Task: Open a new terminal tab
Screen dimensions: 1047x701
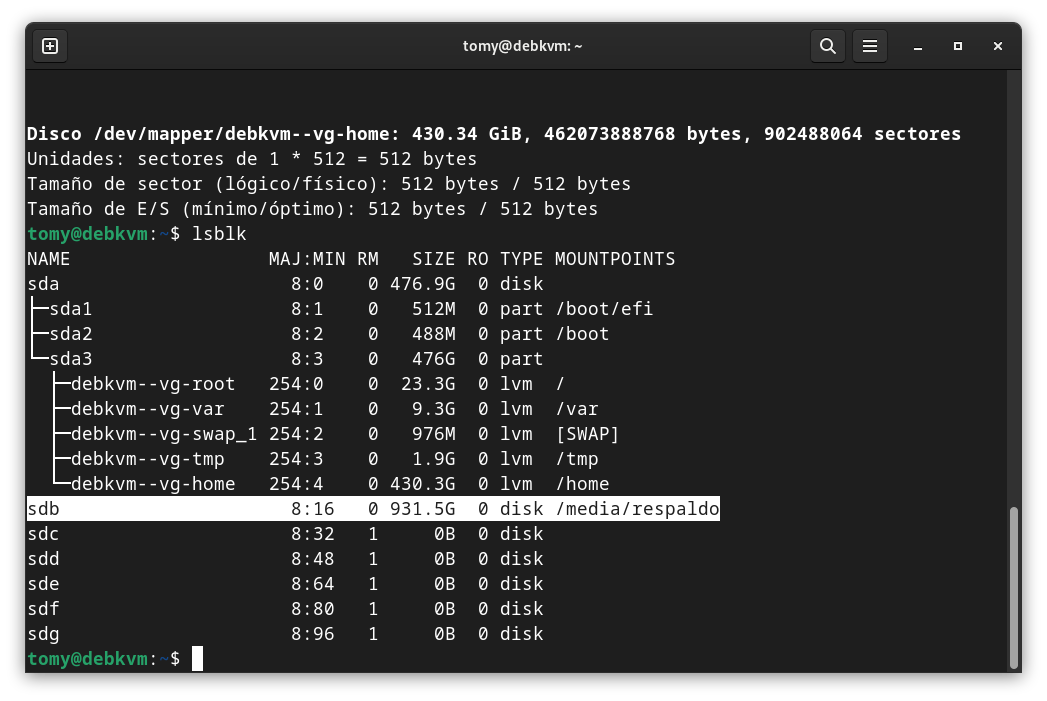Action: point(50,46)
